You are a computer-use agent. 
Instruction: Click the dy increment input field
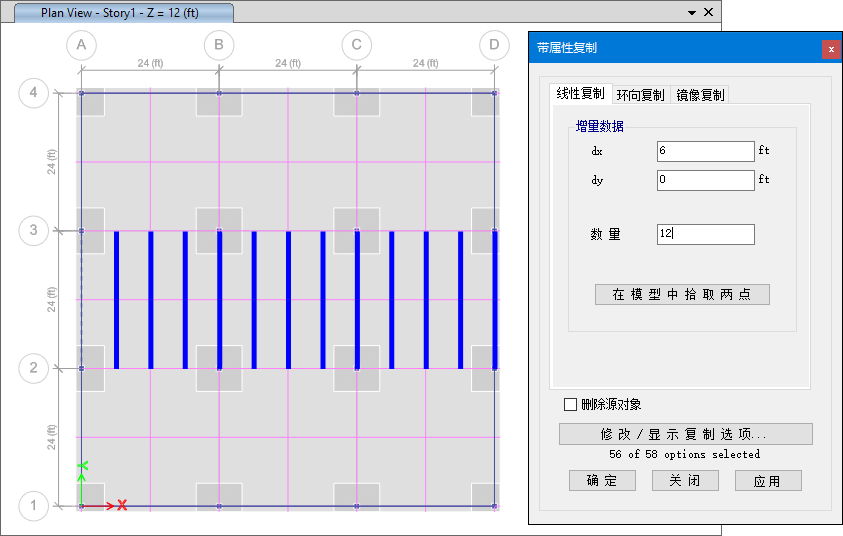pyautogui.click(x=705, y=180)
